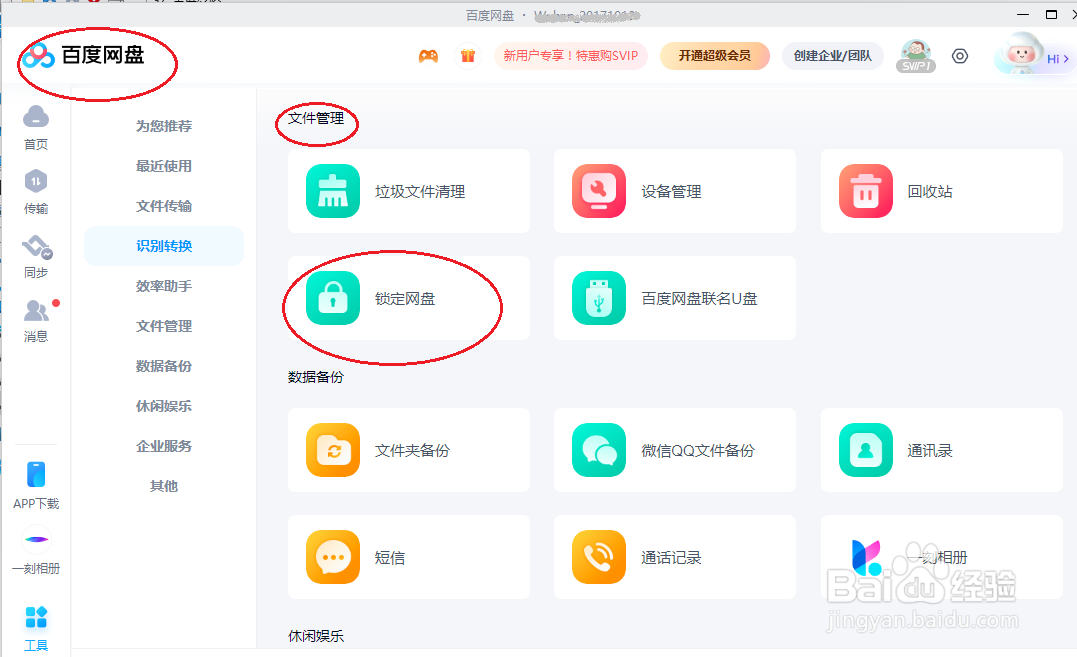The image size is (1077, 657).
Task: Select 企业服务 in the category list
Action: point(163,446)
